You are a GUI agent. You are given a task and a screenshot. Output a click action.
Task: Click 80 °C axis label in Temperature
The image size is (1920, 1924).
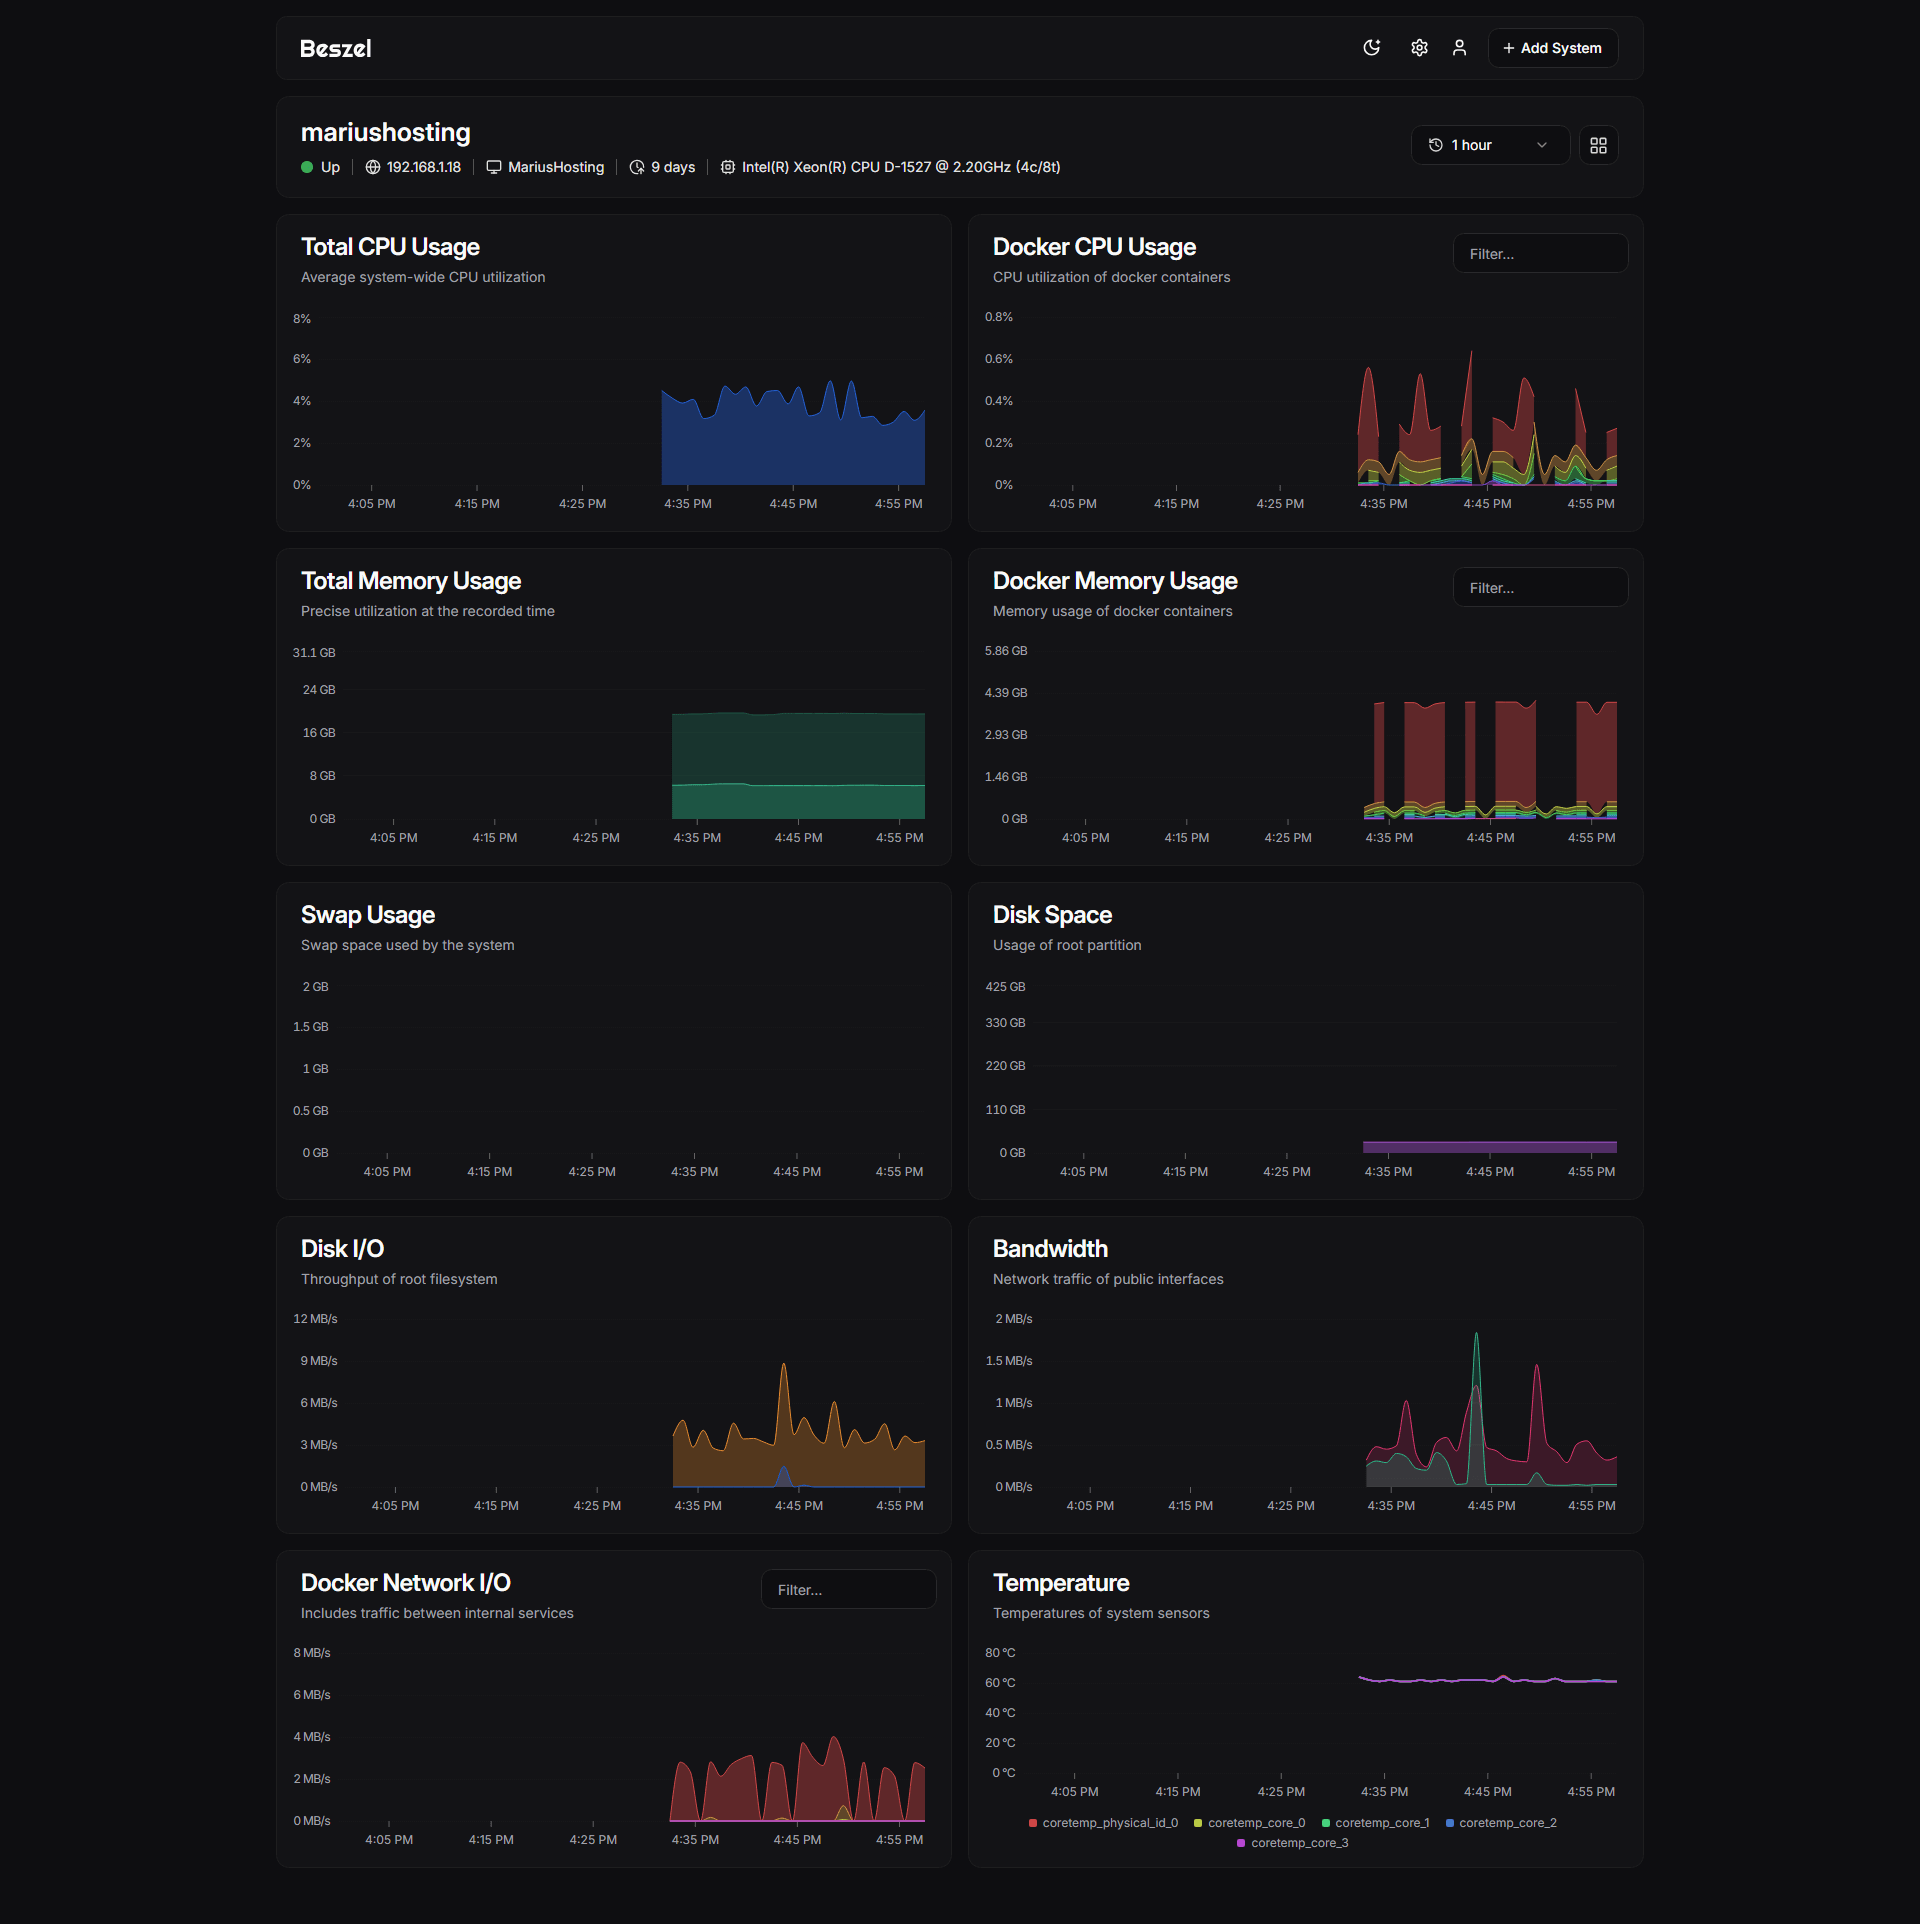tap(1000, 1653)
